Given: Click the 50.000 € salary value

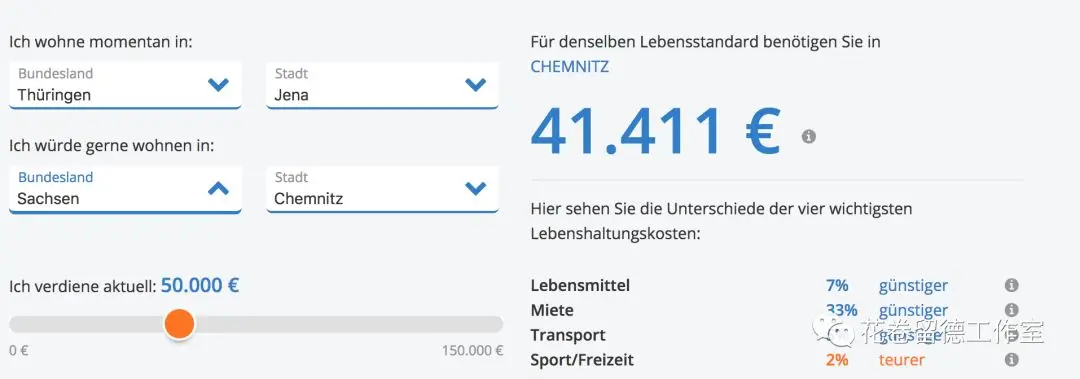Looking at the screenshot, I should [200, 285].
